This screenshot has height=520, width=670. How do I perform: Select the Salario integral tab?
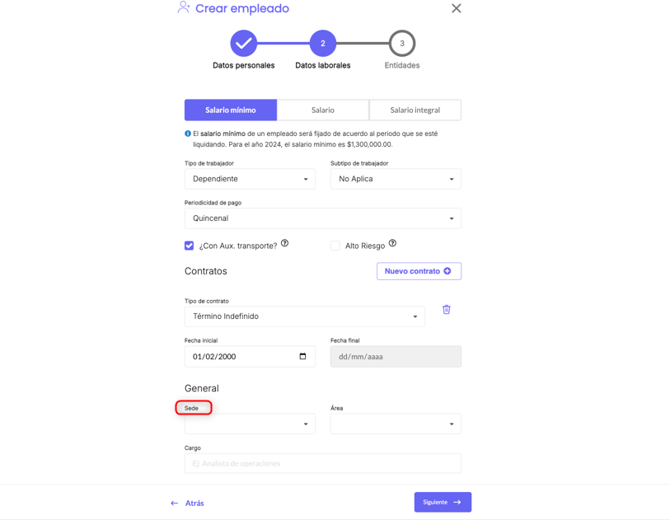point(415,110)
